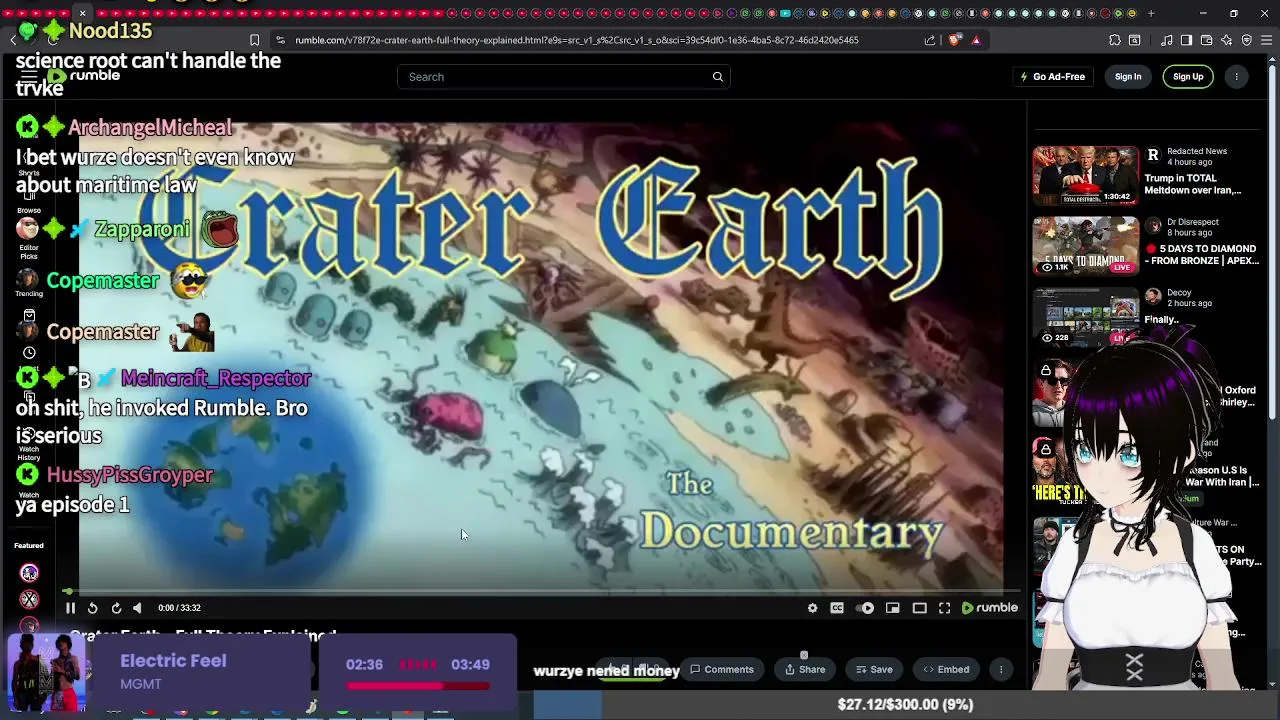Bookmark the page with bookmark icon
1280x720 pixels.
254,40
